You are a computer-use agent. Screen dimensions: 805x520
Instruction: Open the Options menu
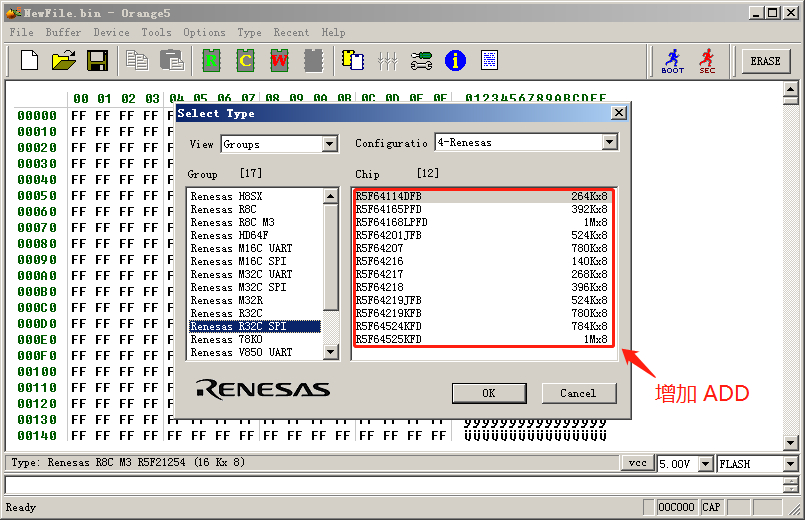pyautogui.click(x=204, y=32)
